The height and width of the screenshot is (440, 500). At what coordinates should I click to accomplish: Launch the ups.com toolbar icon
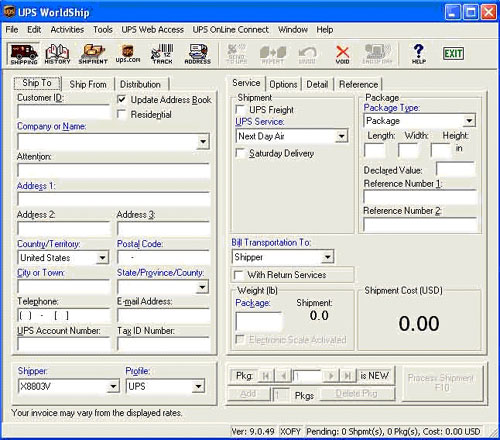coord(128,54)
